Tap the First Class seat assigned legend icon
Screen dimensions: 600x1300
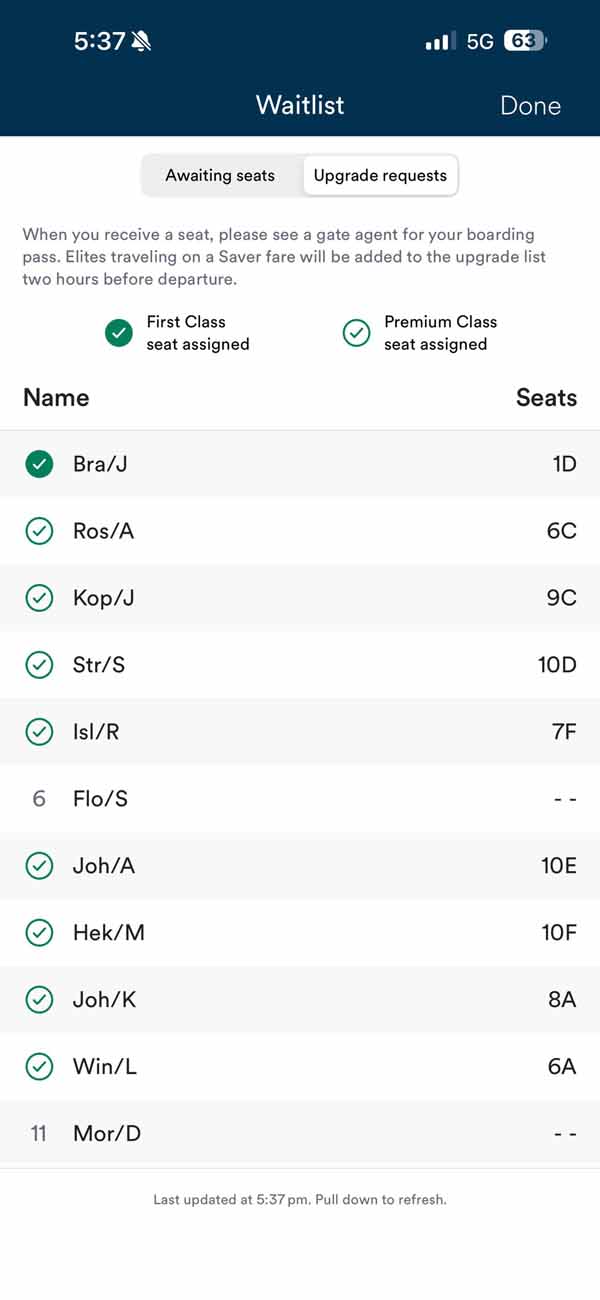coord(119,333)
